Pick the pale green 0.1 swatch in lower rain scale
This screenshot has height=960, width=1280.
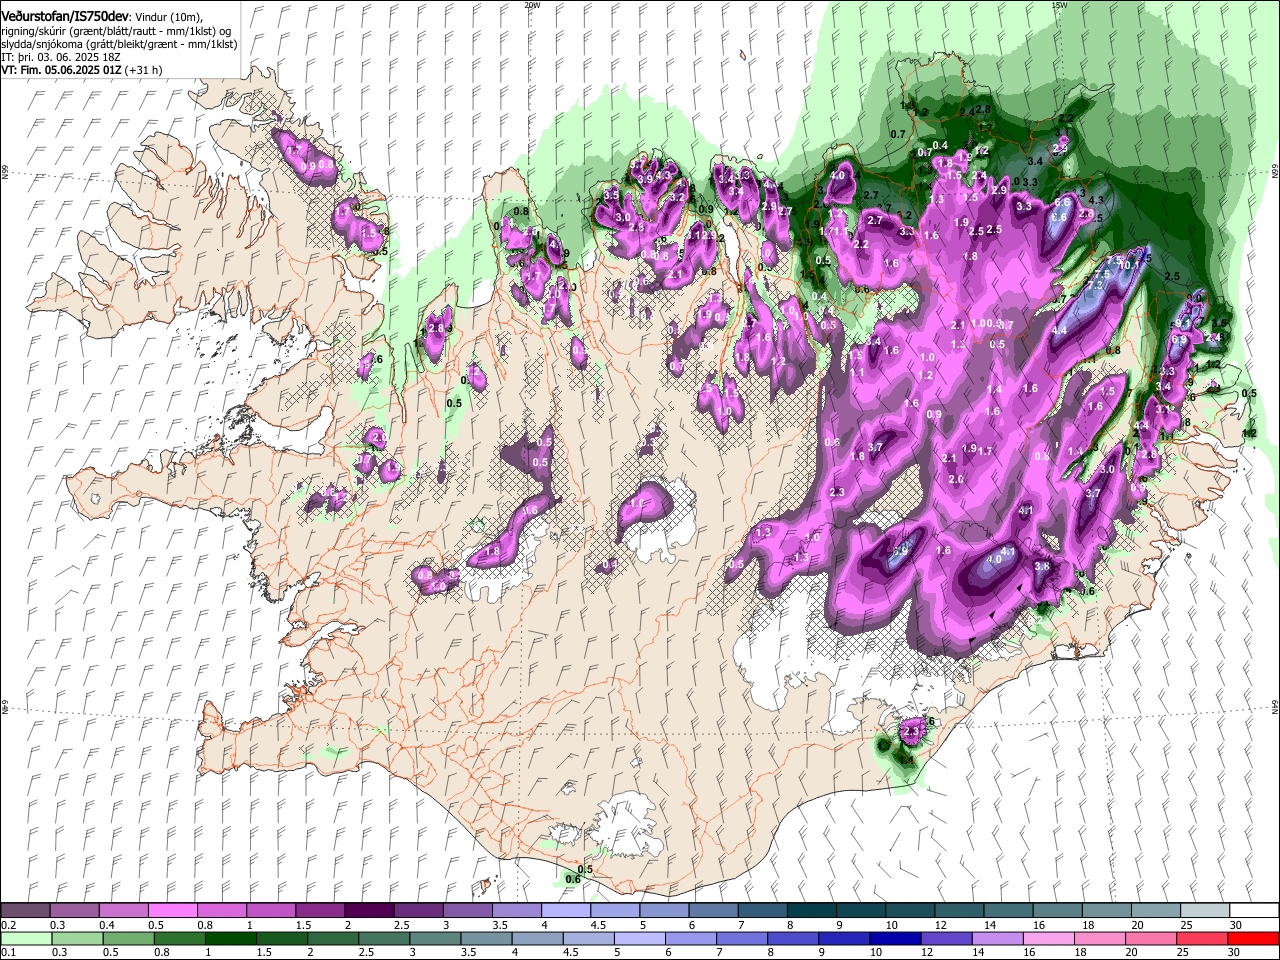coord(25,938)
